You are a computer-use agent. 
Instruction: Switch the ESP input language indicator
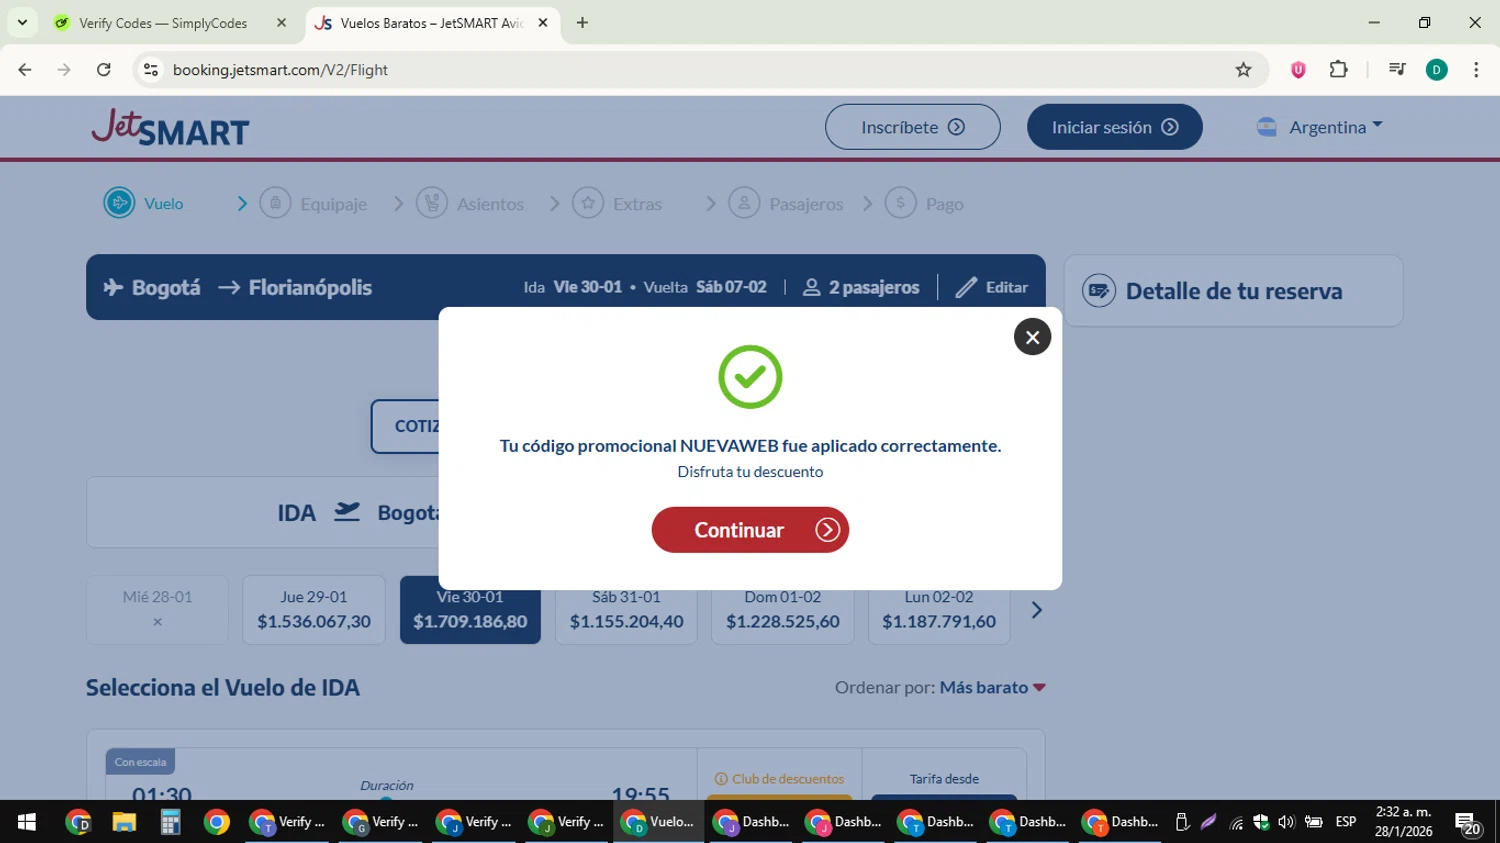coord(1346,822)
